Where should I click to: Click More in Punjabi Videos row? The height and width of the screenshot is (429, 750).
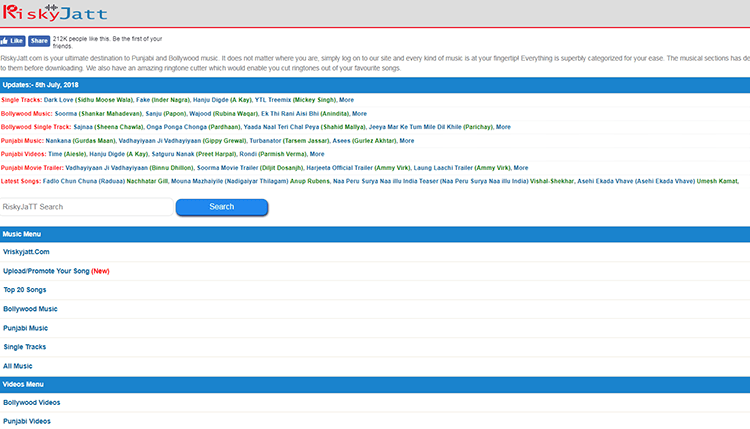click(x=317, y=154)
